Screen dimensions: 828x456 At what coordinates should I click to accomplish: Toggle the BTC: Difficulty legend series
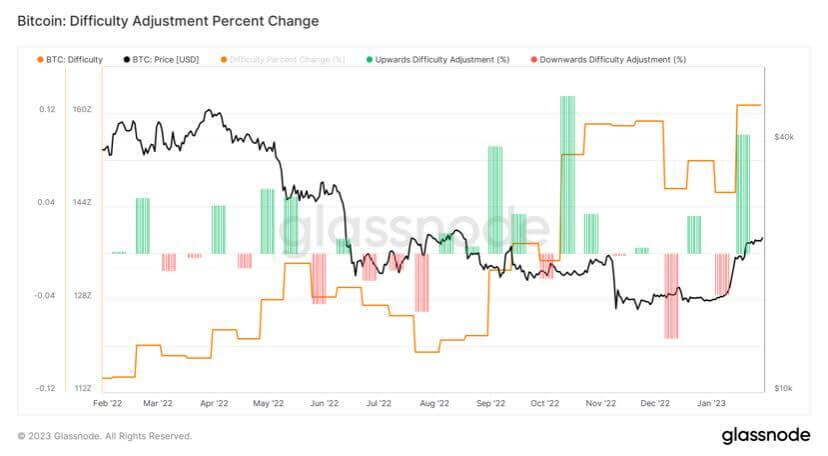point(70,60)
